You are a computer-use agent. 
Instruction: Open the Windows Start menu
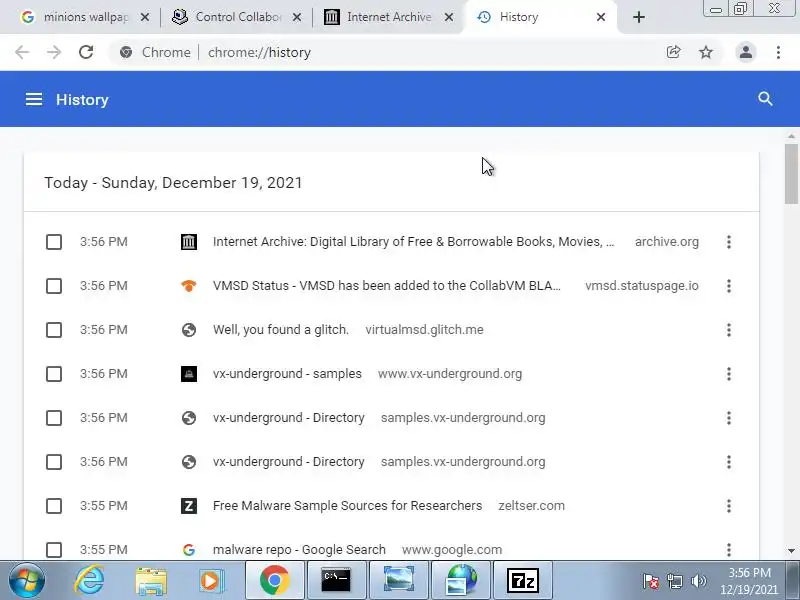pyautogui.click(x=27, y=581)
